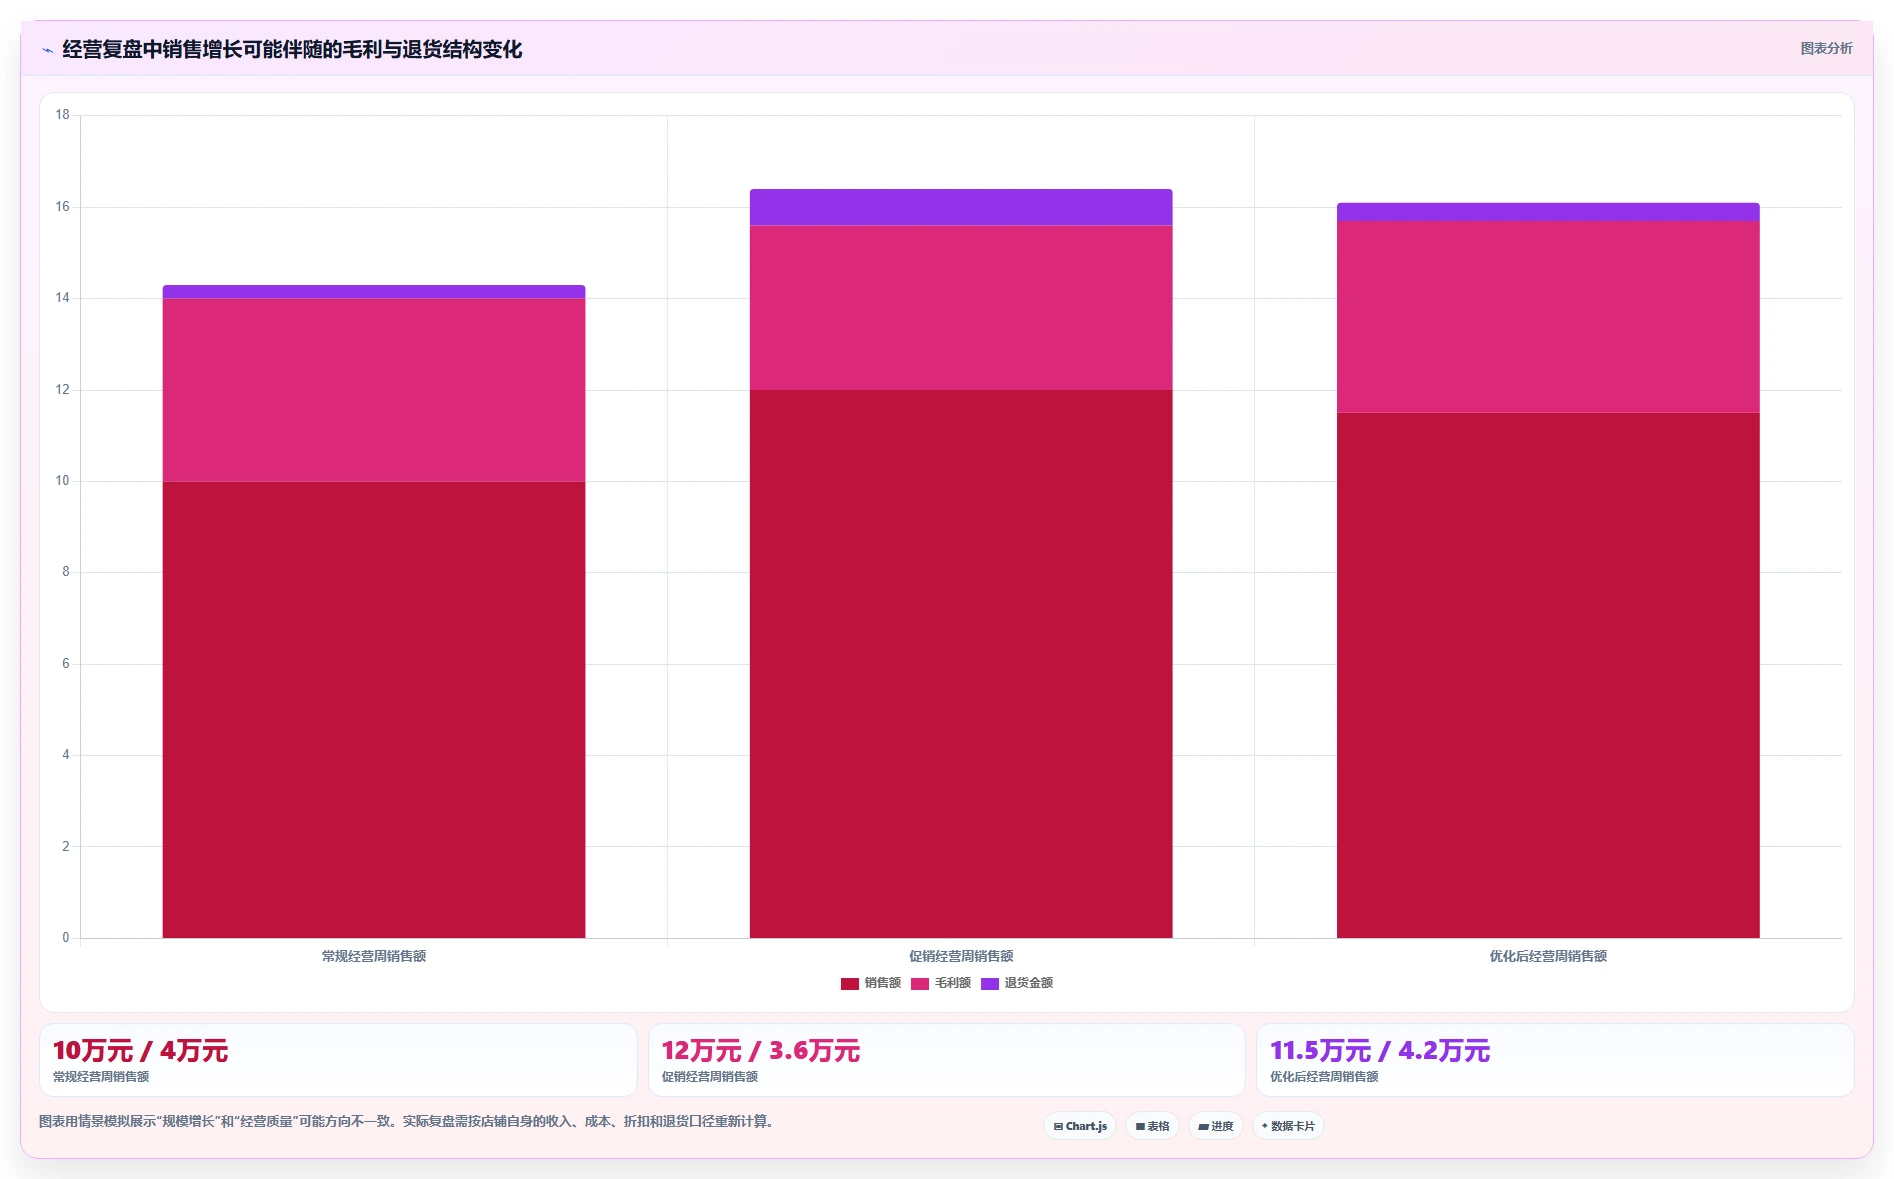Viewport: 1894px width, 1179px height.
Task: Click the 10万元 / 4万元 card value
Action: point(140,1051)
